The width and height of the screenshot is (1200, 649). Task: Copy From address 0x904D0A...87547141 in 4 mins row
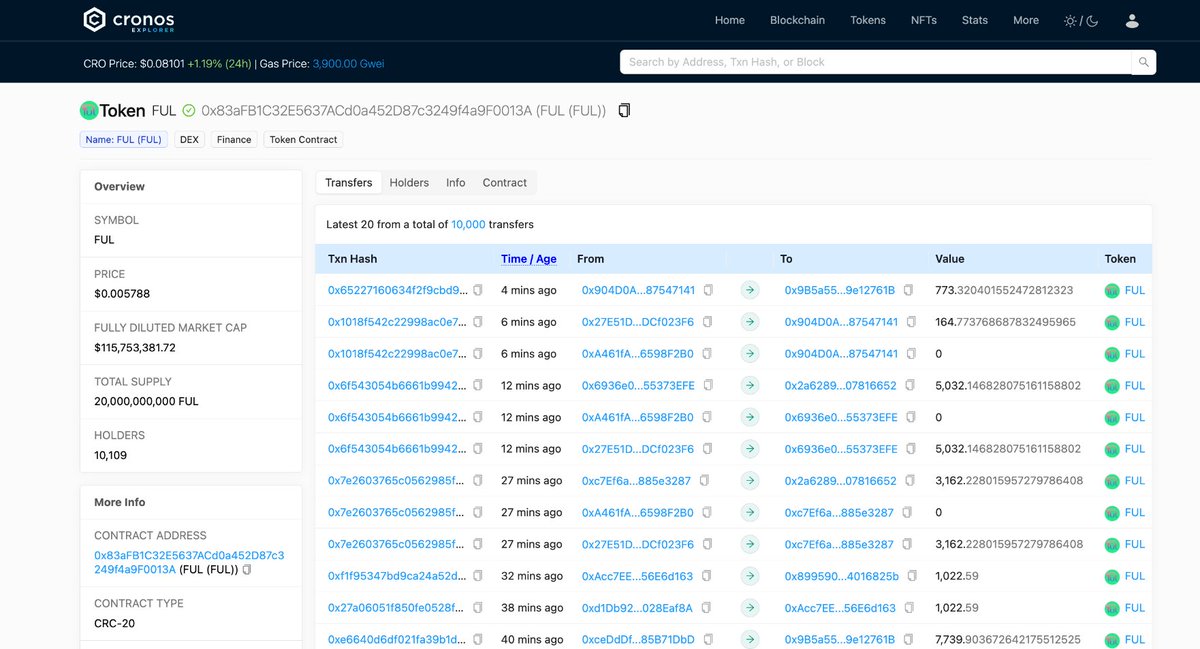(x=708, y=290)
